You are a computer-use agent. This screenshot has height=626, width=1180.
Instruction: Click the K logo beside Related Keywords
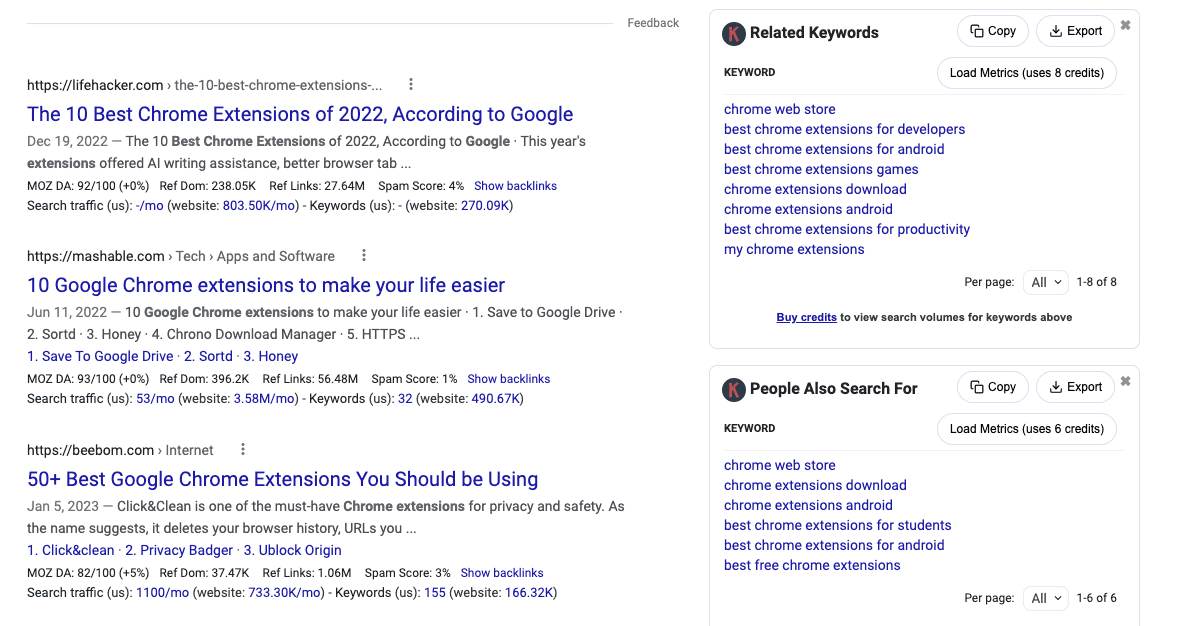click(x=734, y=33)
